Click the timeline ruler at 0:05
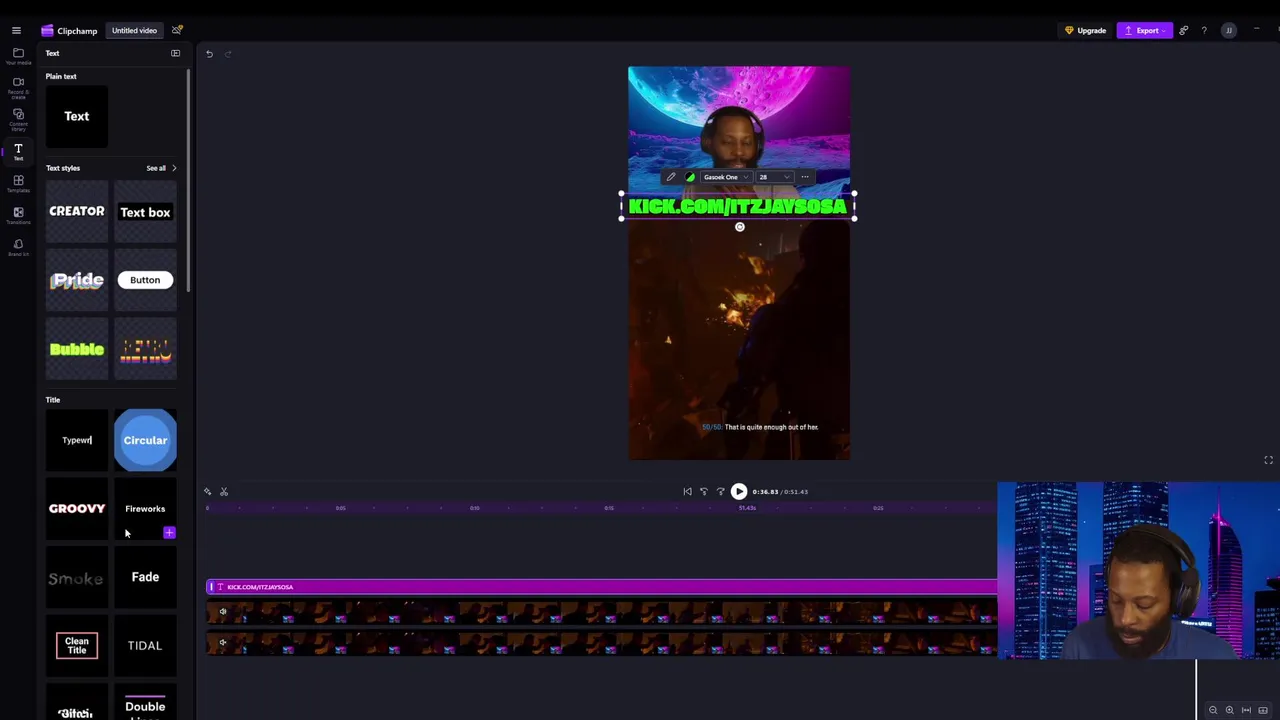This screenshot has width=1280, height=720. tap(341, 508)
